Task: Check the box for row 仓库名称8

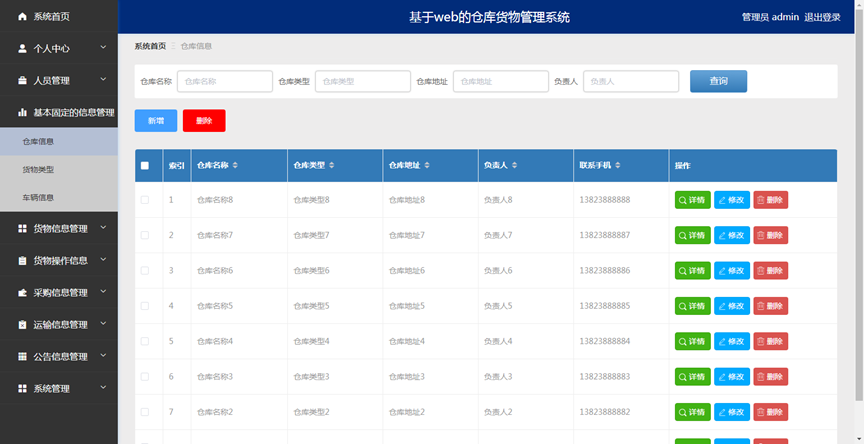Action: [145, 200]
